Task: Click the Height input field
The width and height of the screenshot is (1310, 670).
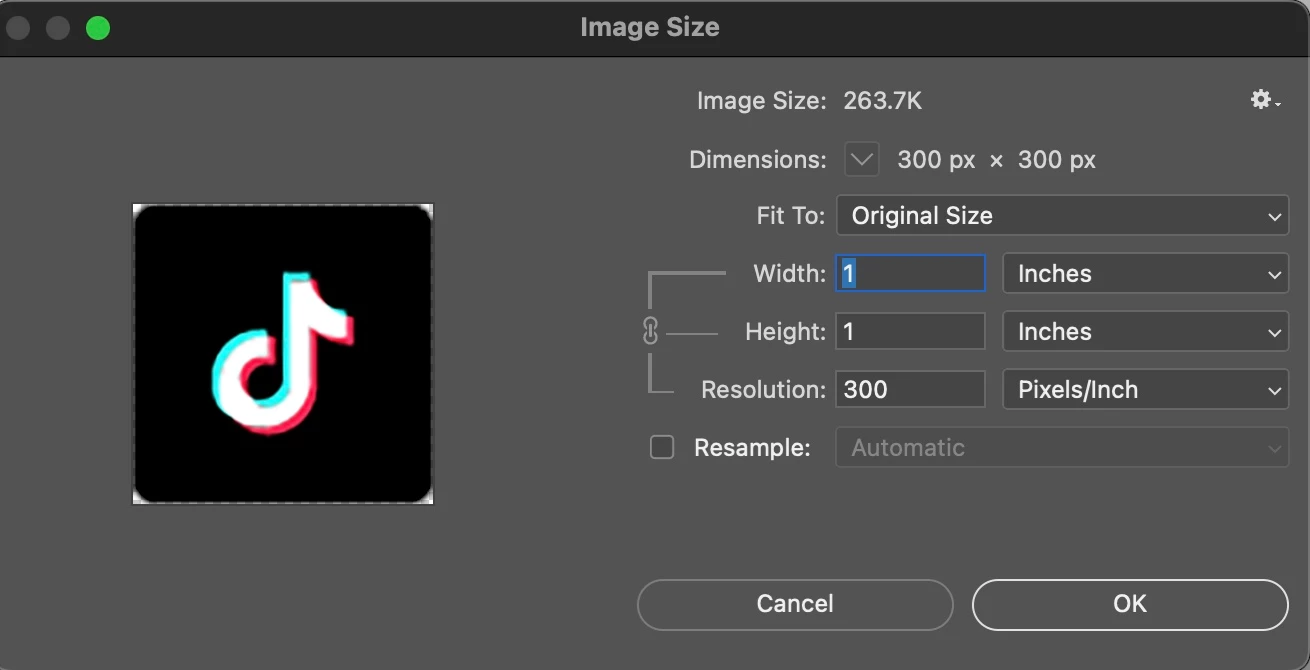Action: (x=911, y=332)
